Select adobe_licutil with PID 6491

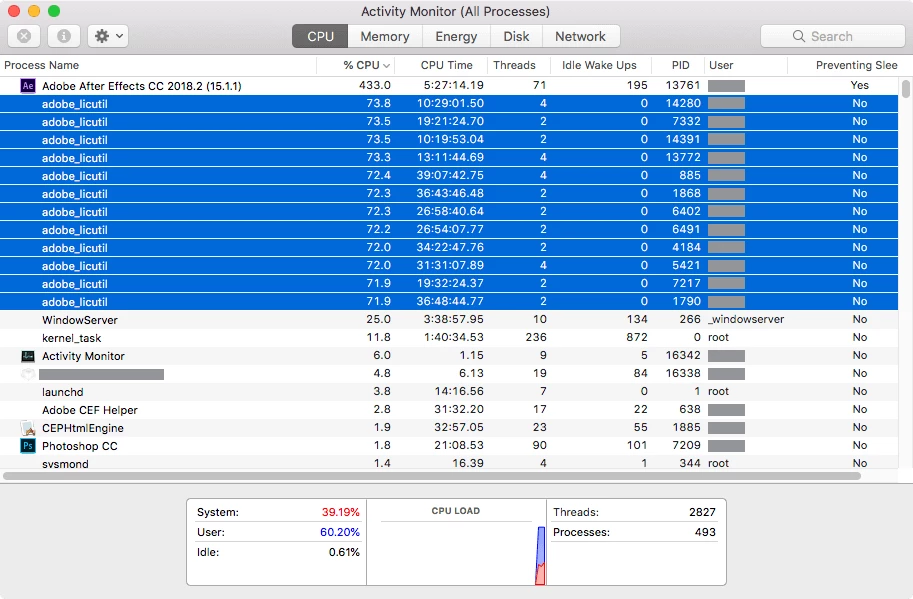click(x=449, y=230)
